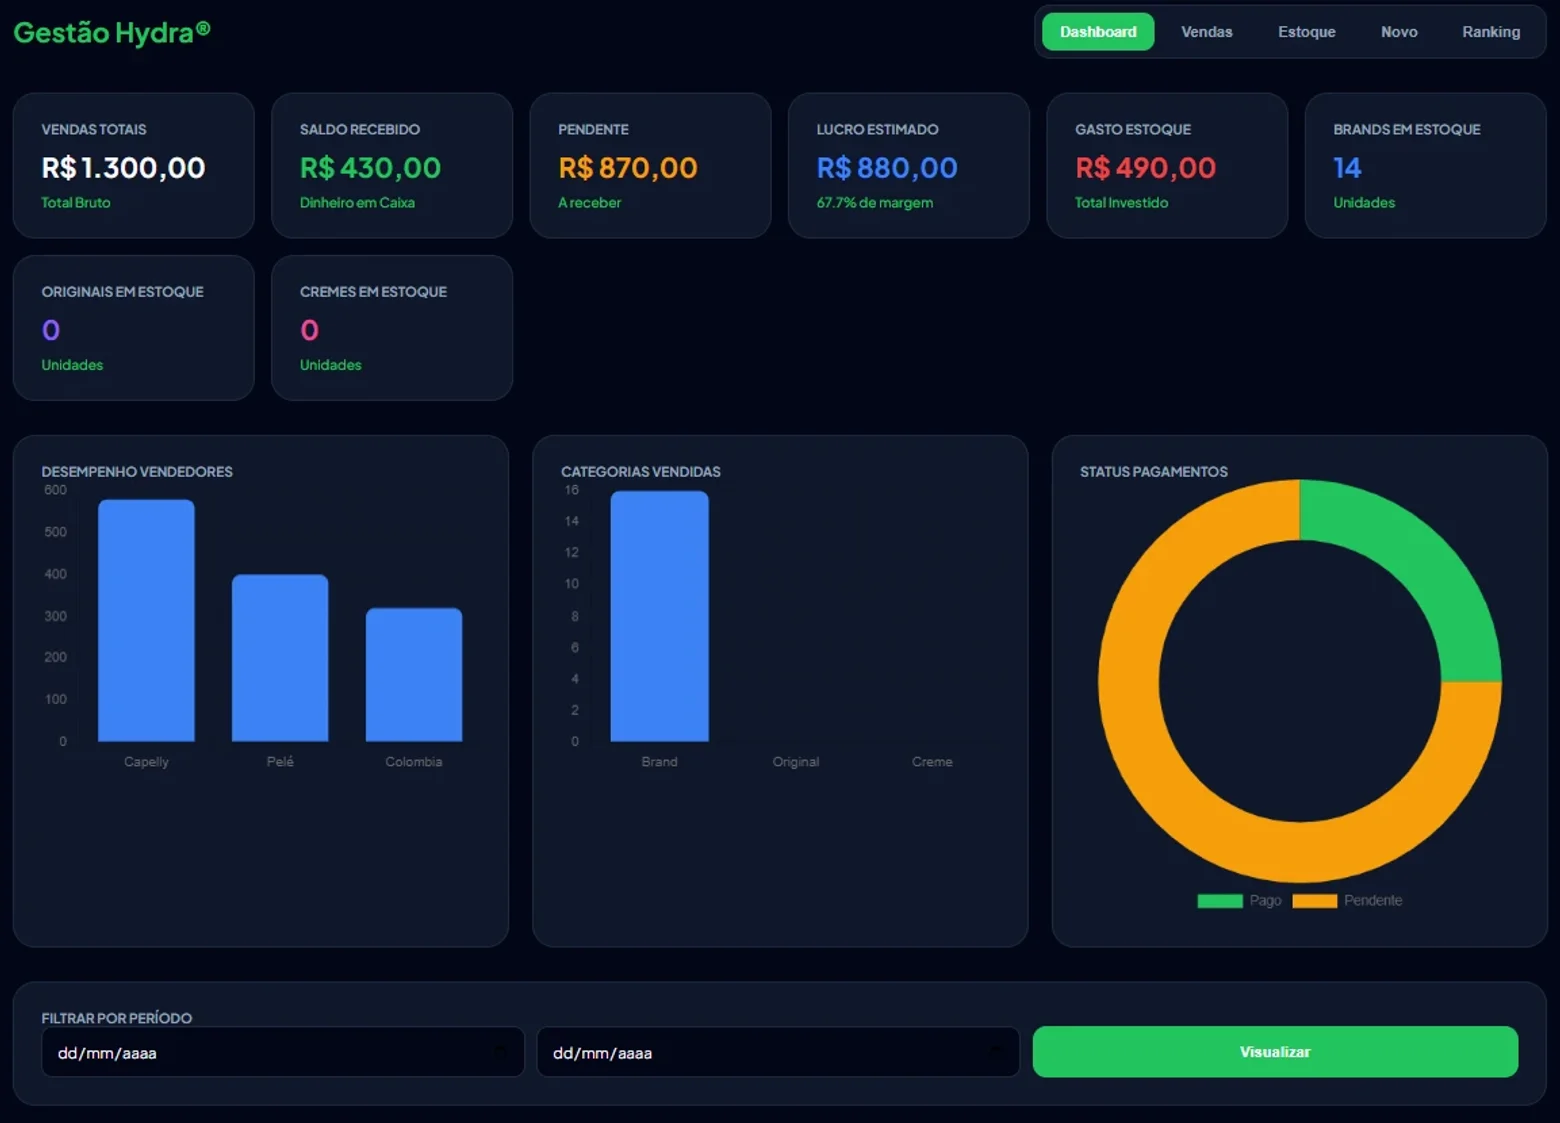The image size is (1560, 1123).
Task: Click the Capelly bar in Desempenho Vendedores
Action: 146,620
